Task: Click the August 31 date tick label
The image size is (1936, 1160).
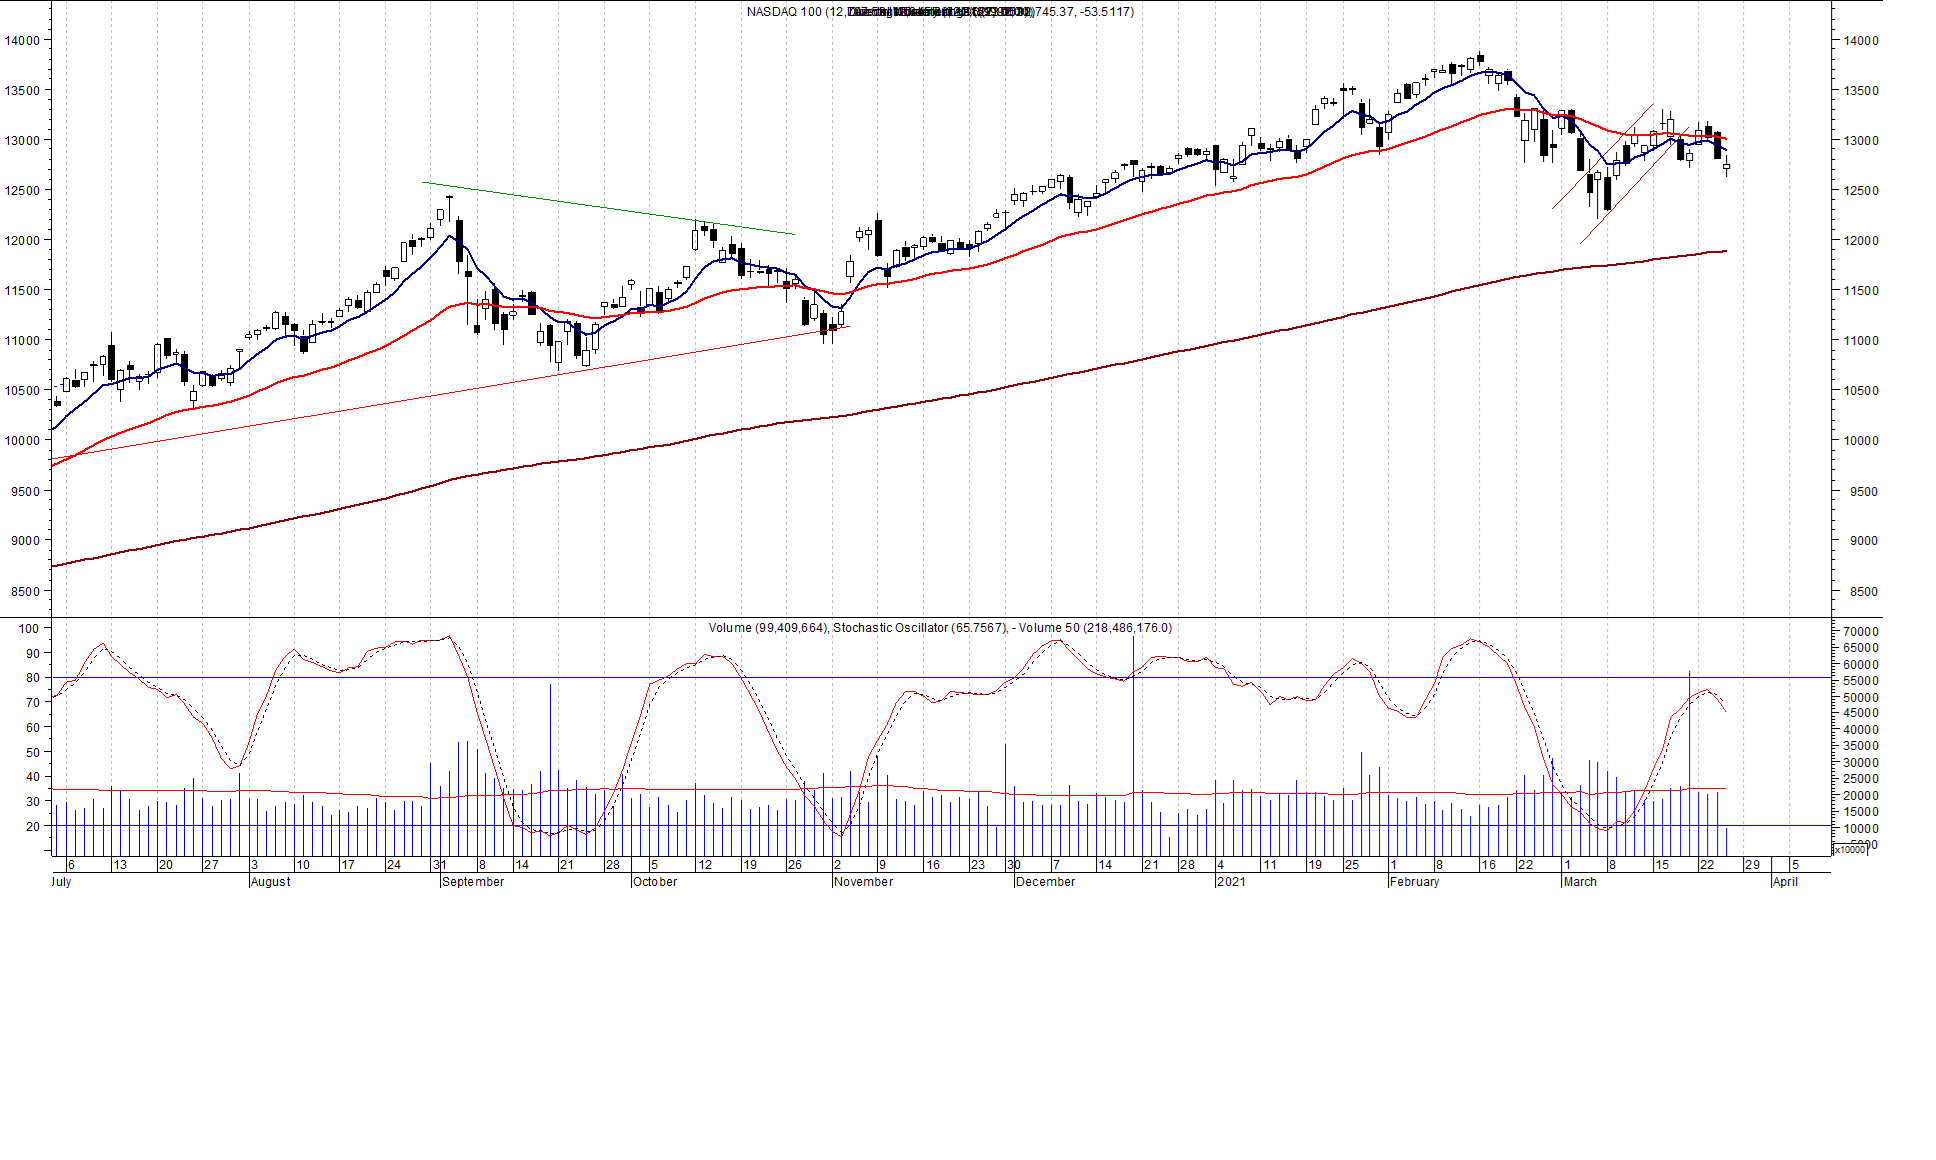Action: 440,865
